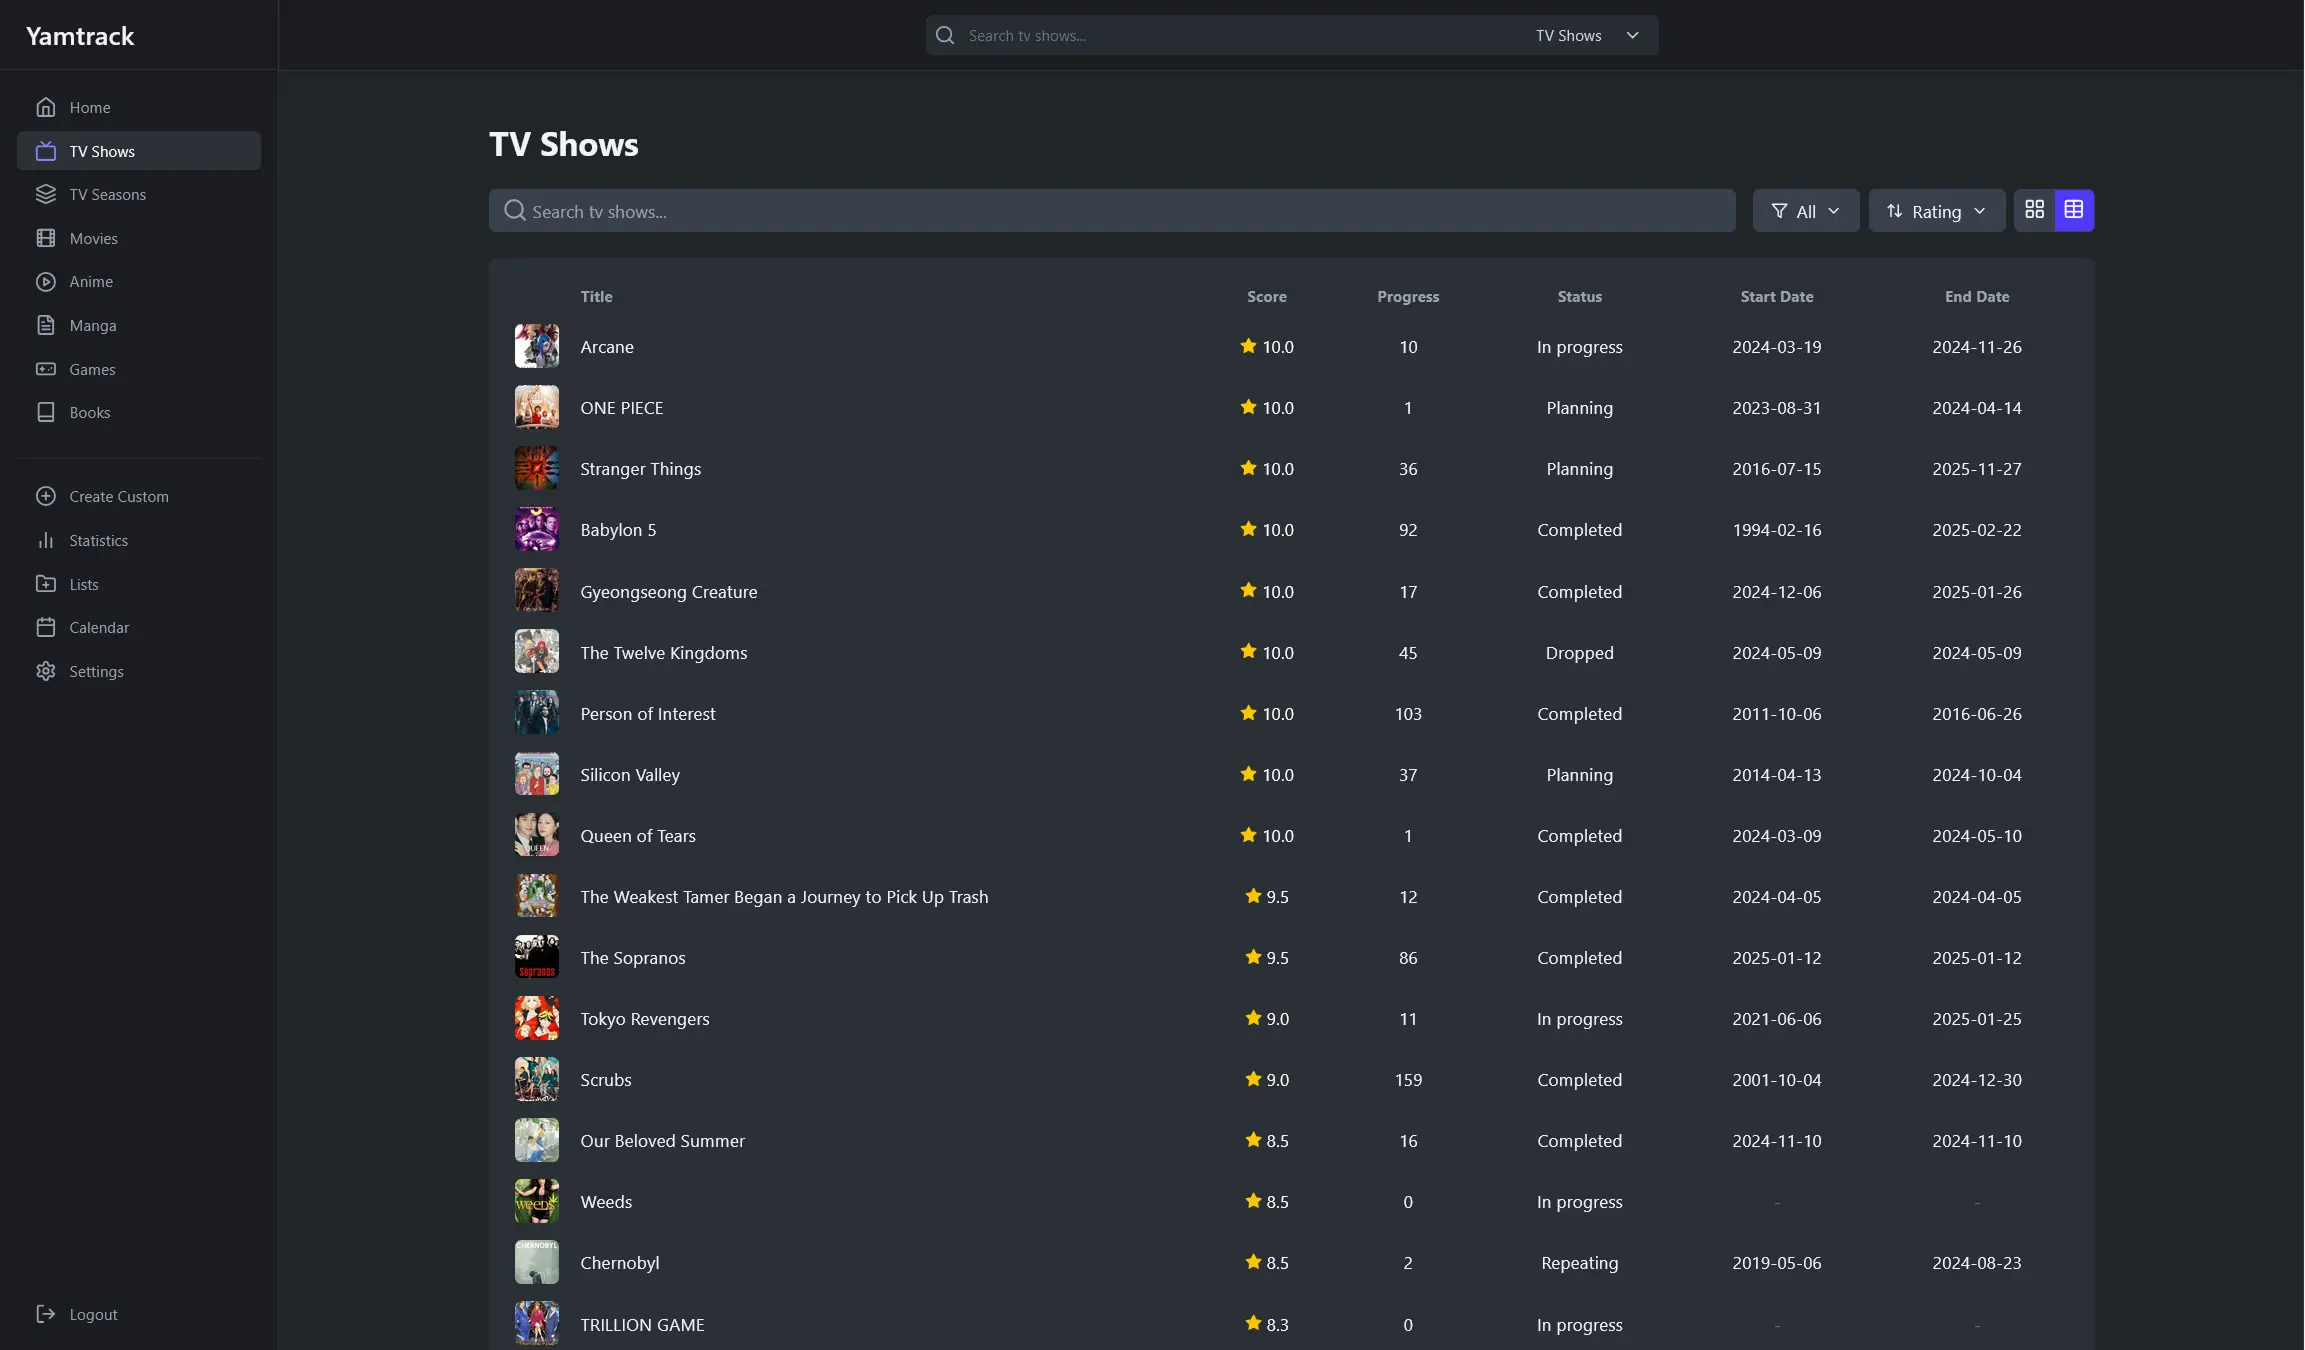Open the Arcane show page
The height and width of the screenshot is (1350, 2305).
pos(606,347)
